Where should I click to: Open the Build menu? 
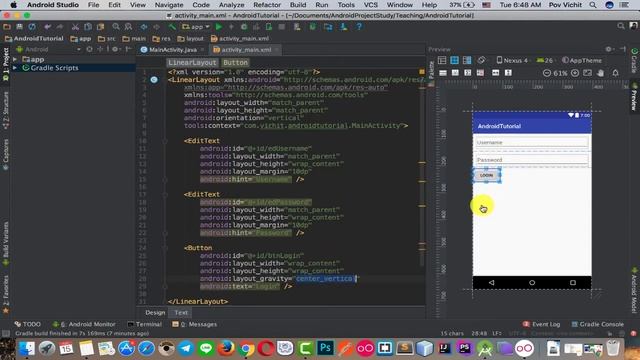pos(298,5)
